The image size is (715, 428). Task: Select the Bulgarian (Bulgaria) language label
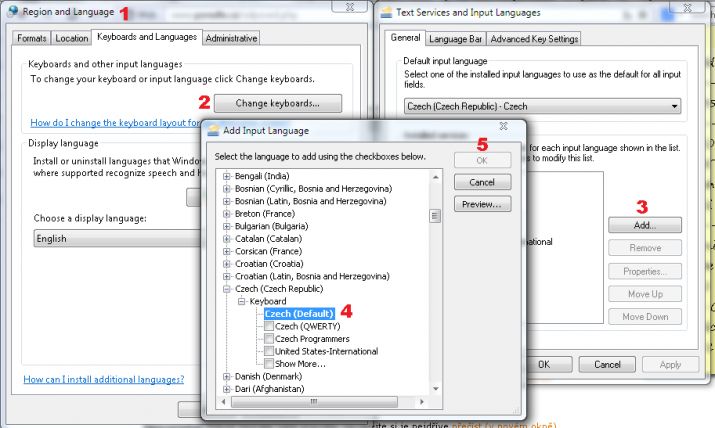271,226
